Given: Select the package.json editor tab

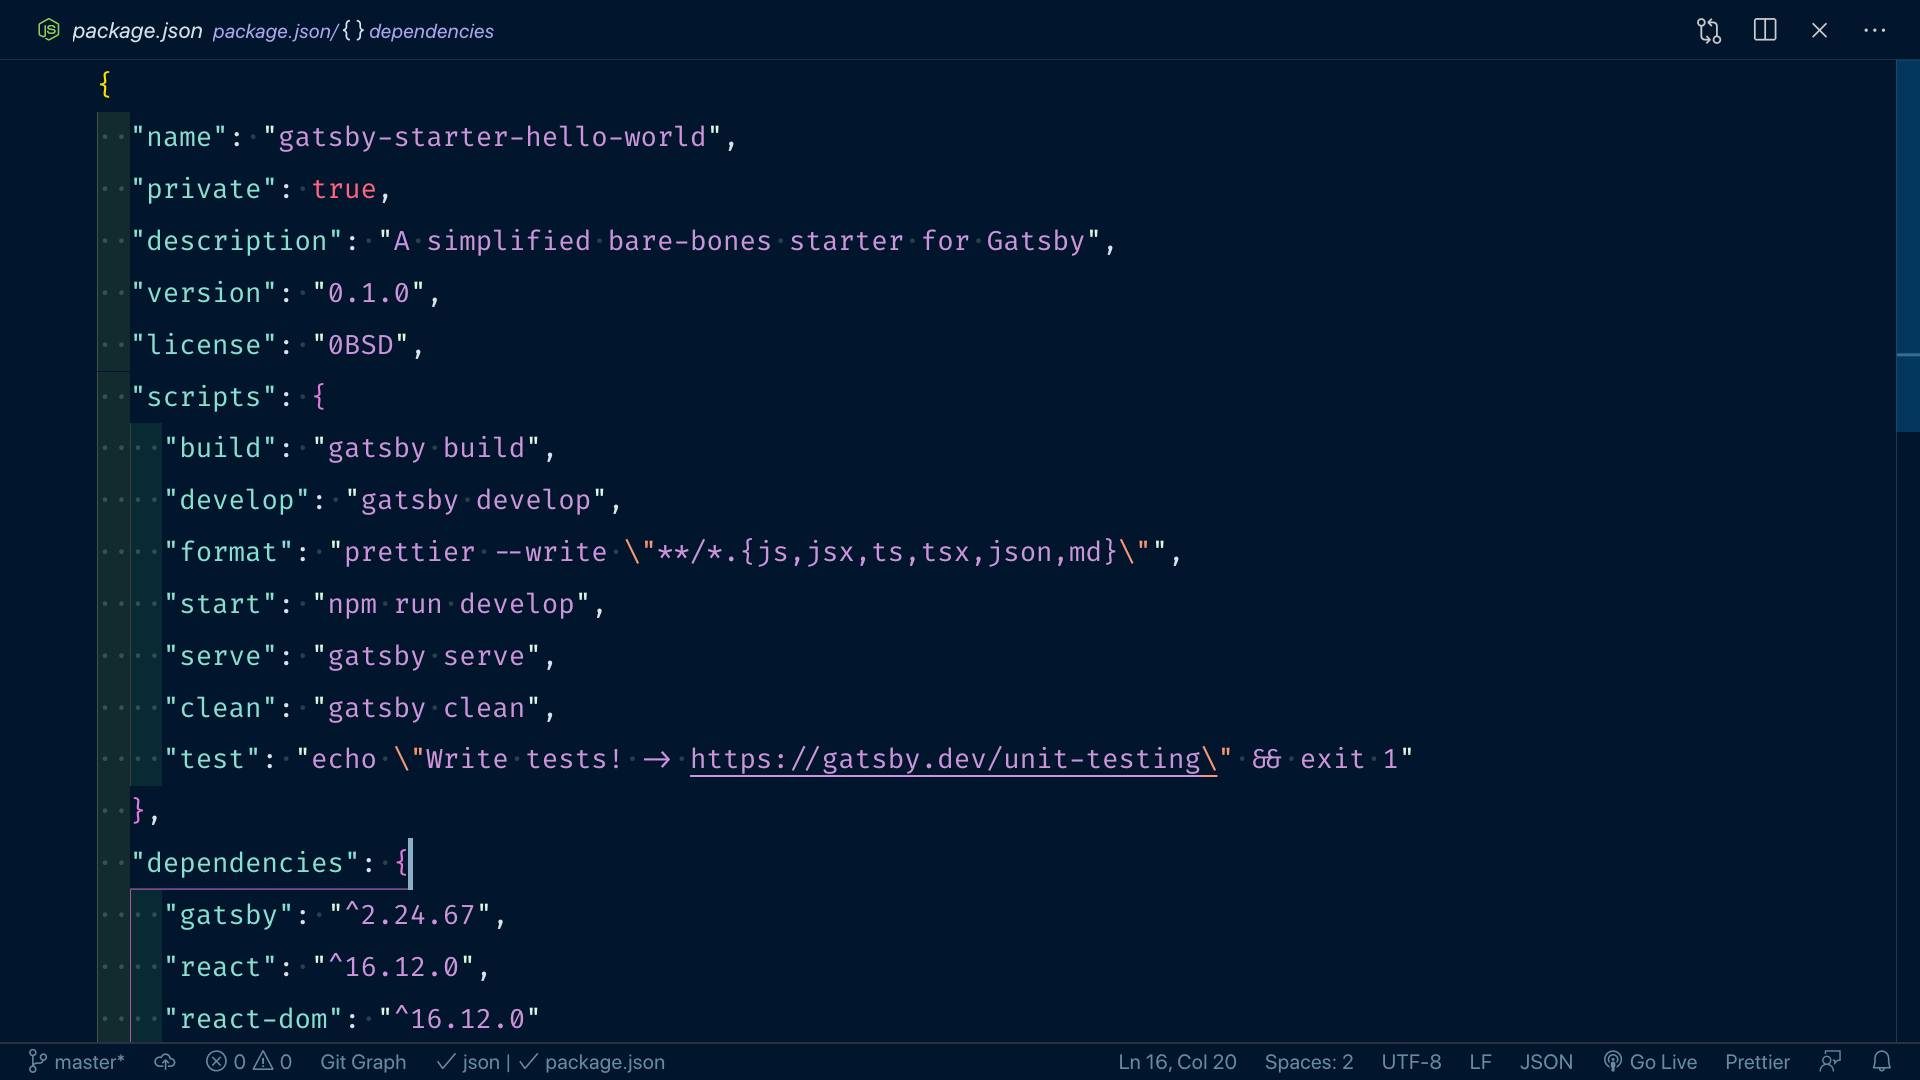Looking at the screenshot, I should (137, 31).
